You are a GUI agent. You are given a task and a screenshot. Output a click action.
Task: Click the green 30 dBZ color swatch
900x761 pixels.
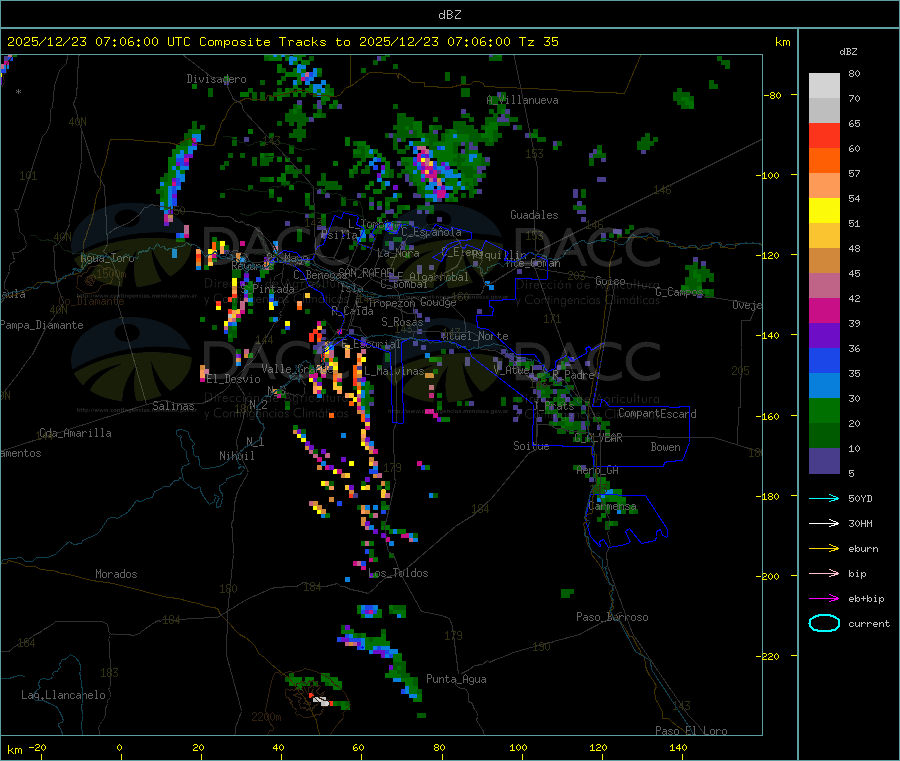pyautogui.click(x=824, y=410)
